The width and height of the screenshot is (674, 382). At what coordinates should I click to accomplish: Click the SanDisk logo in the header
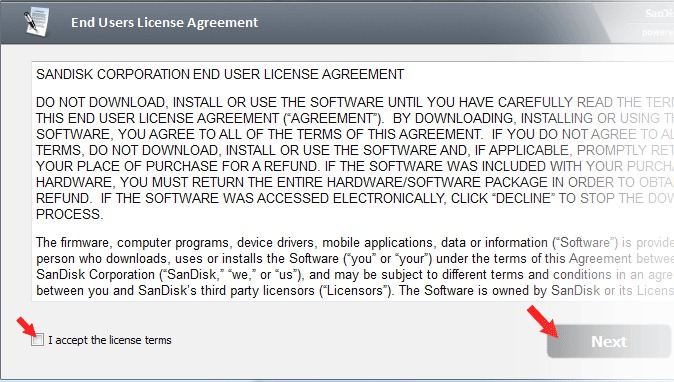659,13
